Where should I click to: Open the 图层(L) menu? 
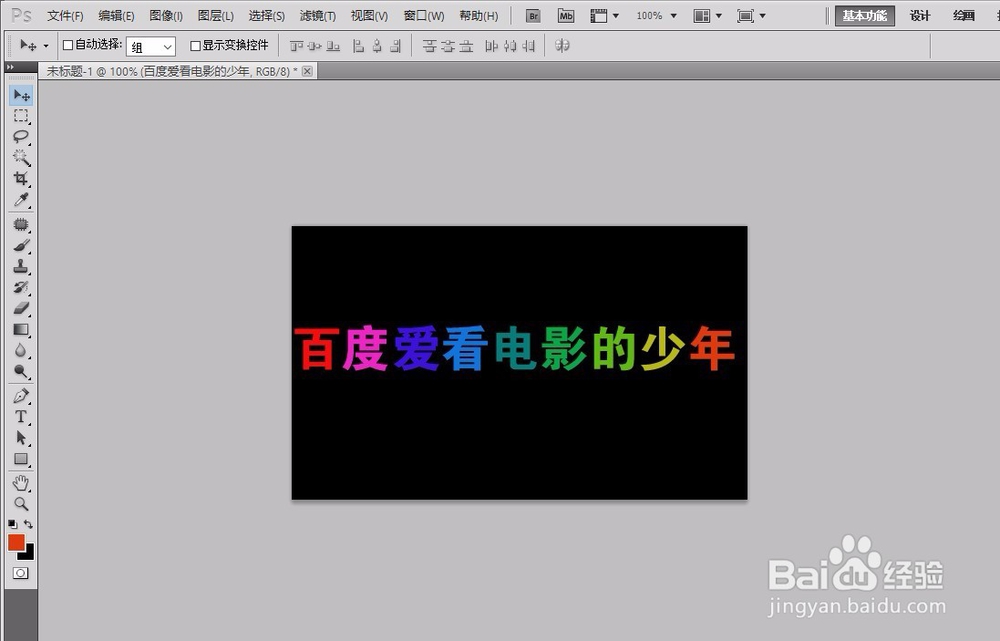[216, 16]
